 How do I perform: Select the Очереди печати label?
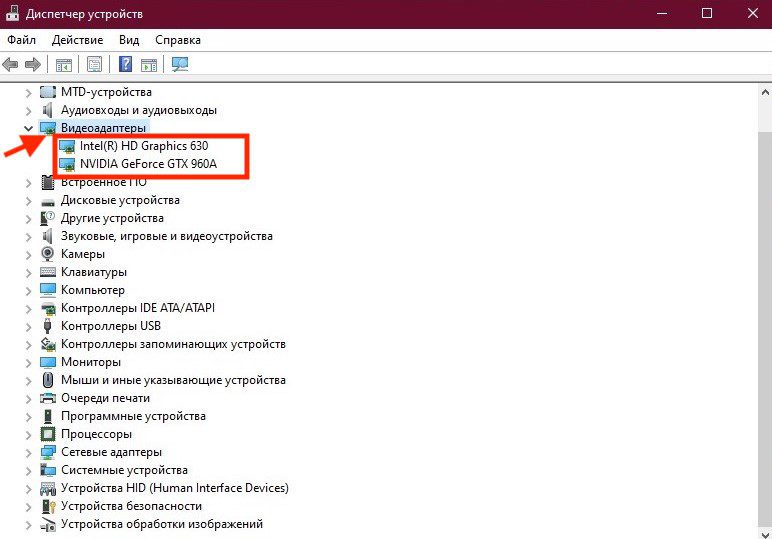[105, 398]
